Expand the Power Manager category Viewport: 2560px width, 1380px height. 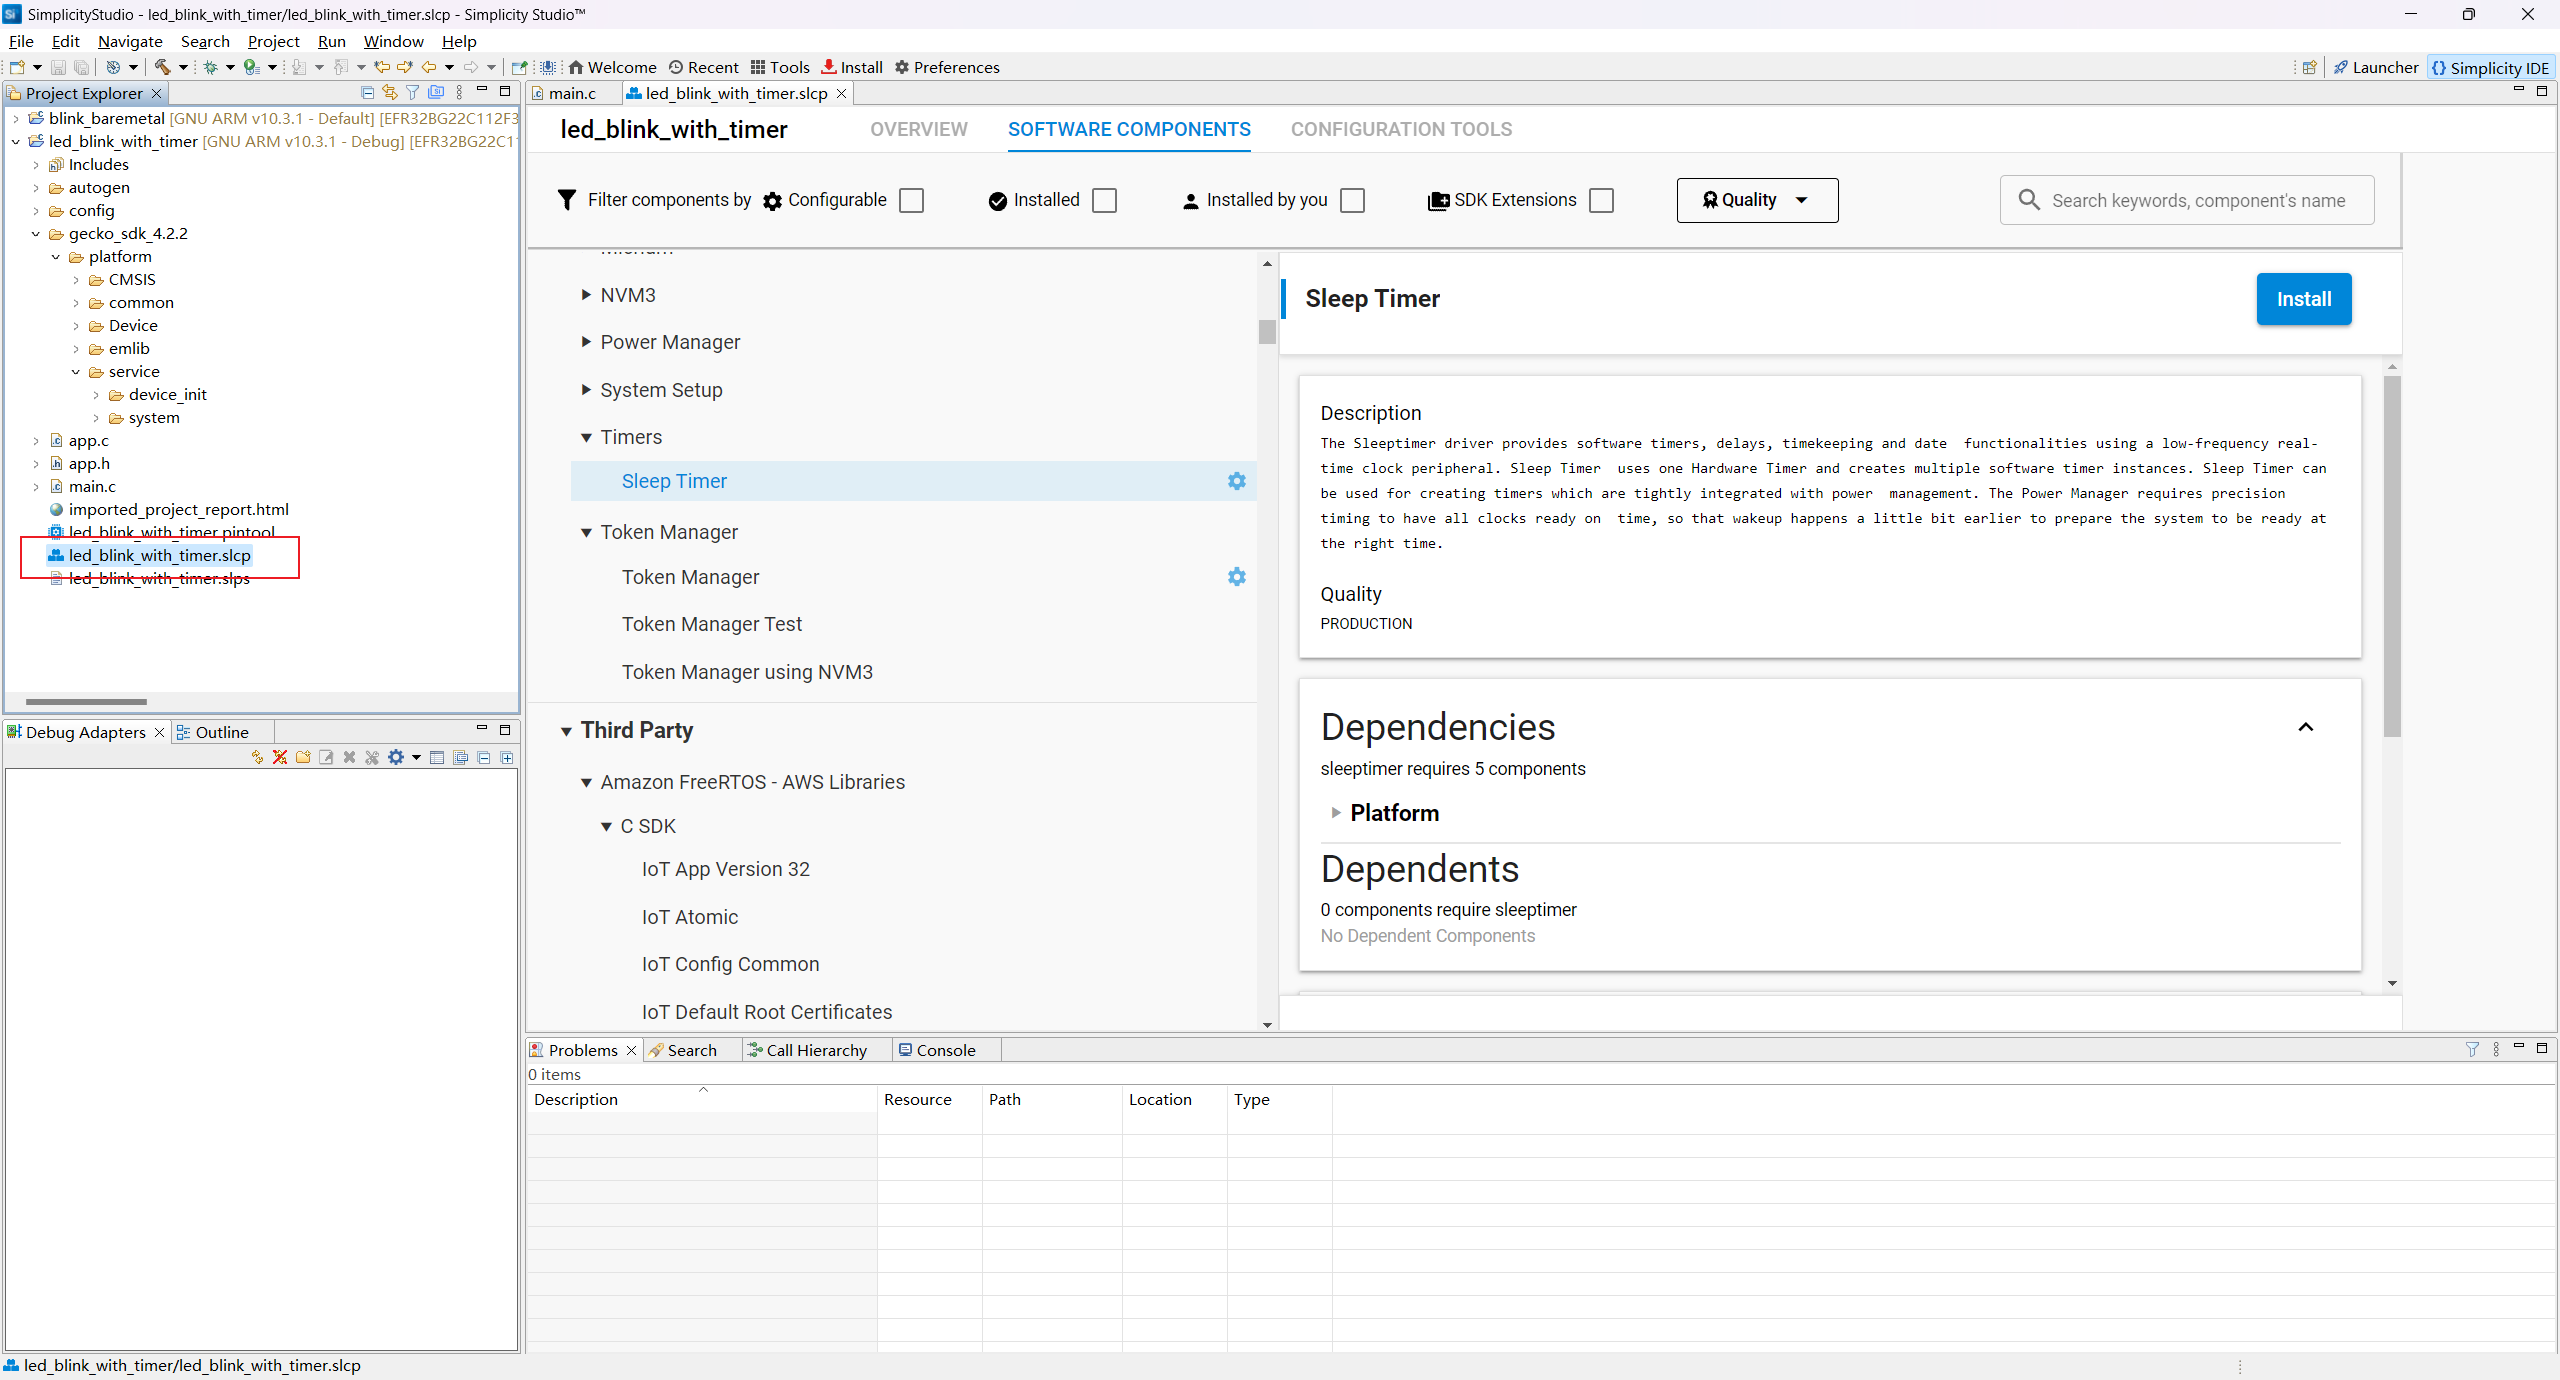[x=586, y=342]
